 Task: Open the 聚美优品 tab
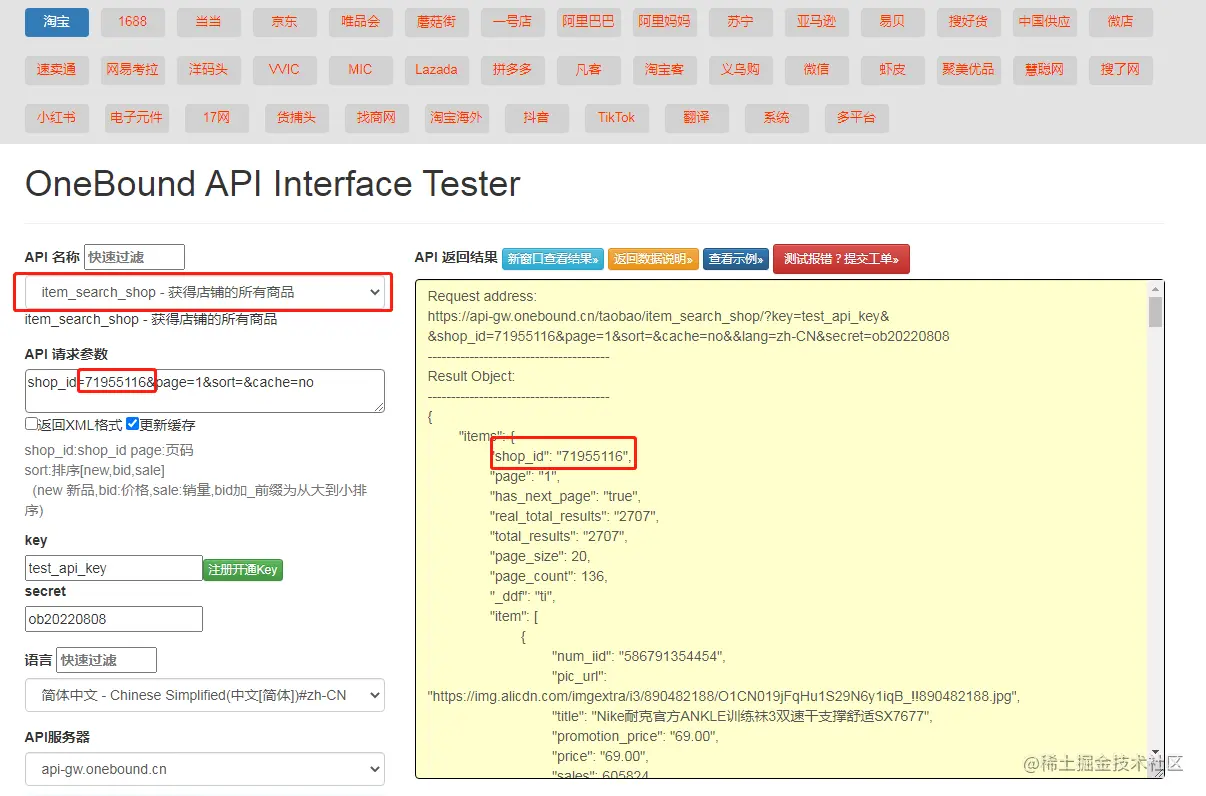click(x=968, y=70)
